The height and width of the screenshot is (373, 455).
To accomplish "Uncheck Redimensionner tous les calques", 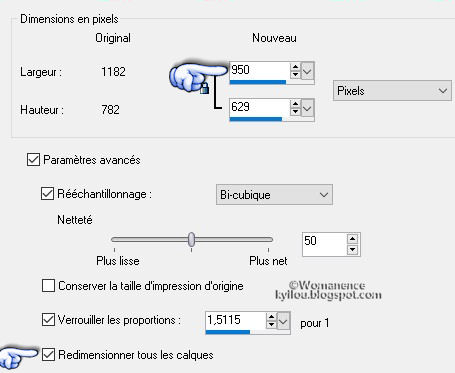I will [48, 355].
